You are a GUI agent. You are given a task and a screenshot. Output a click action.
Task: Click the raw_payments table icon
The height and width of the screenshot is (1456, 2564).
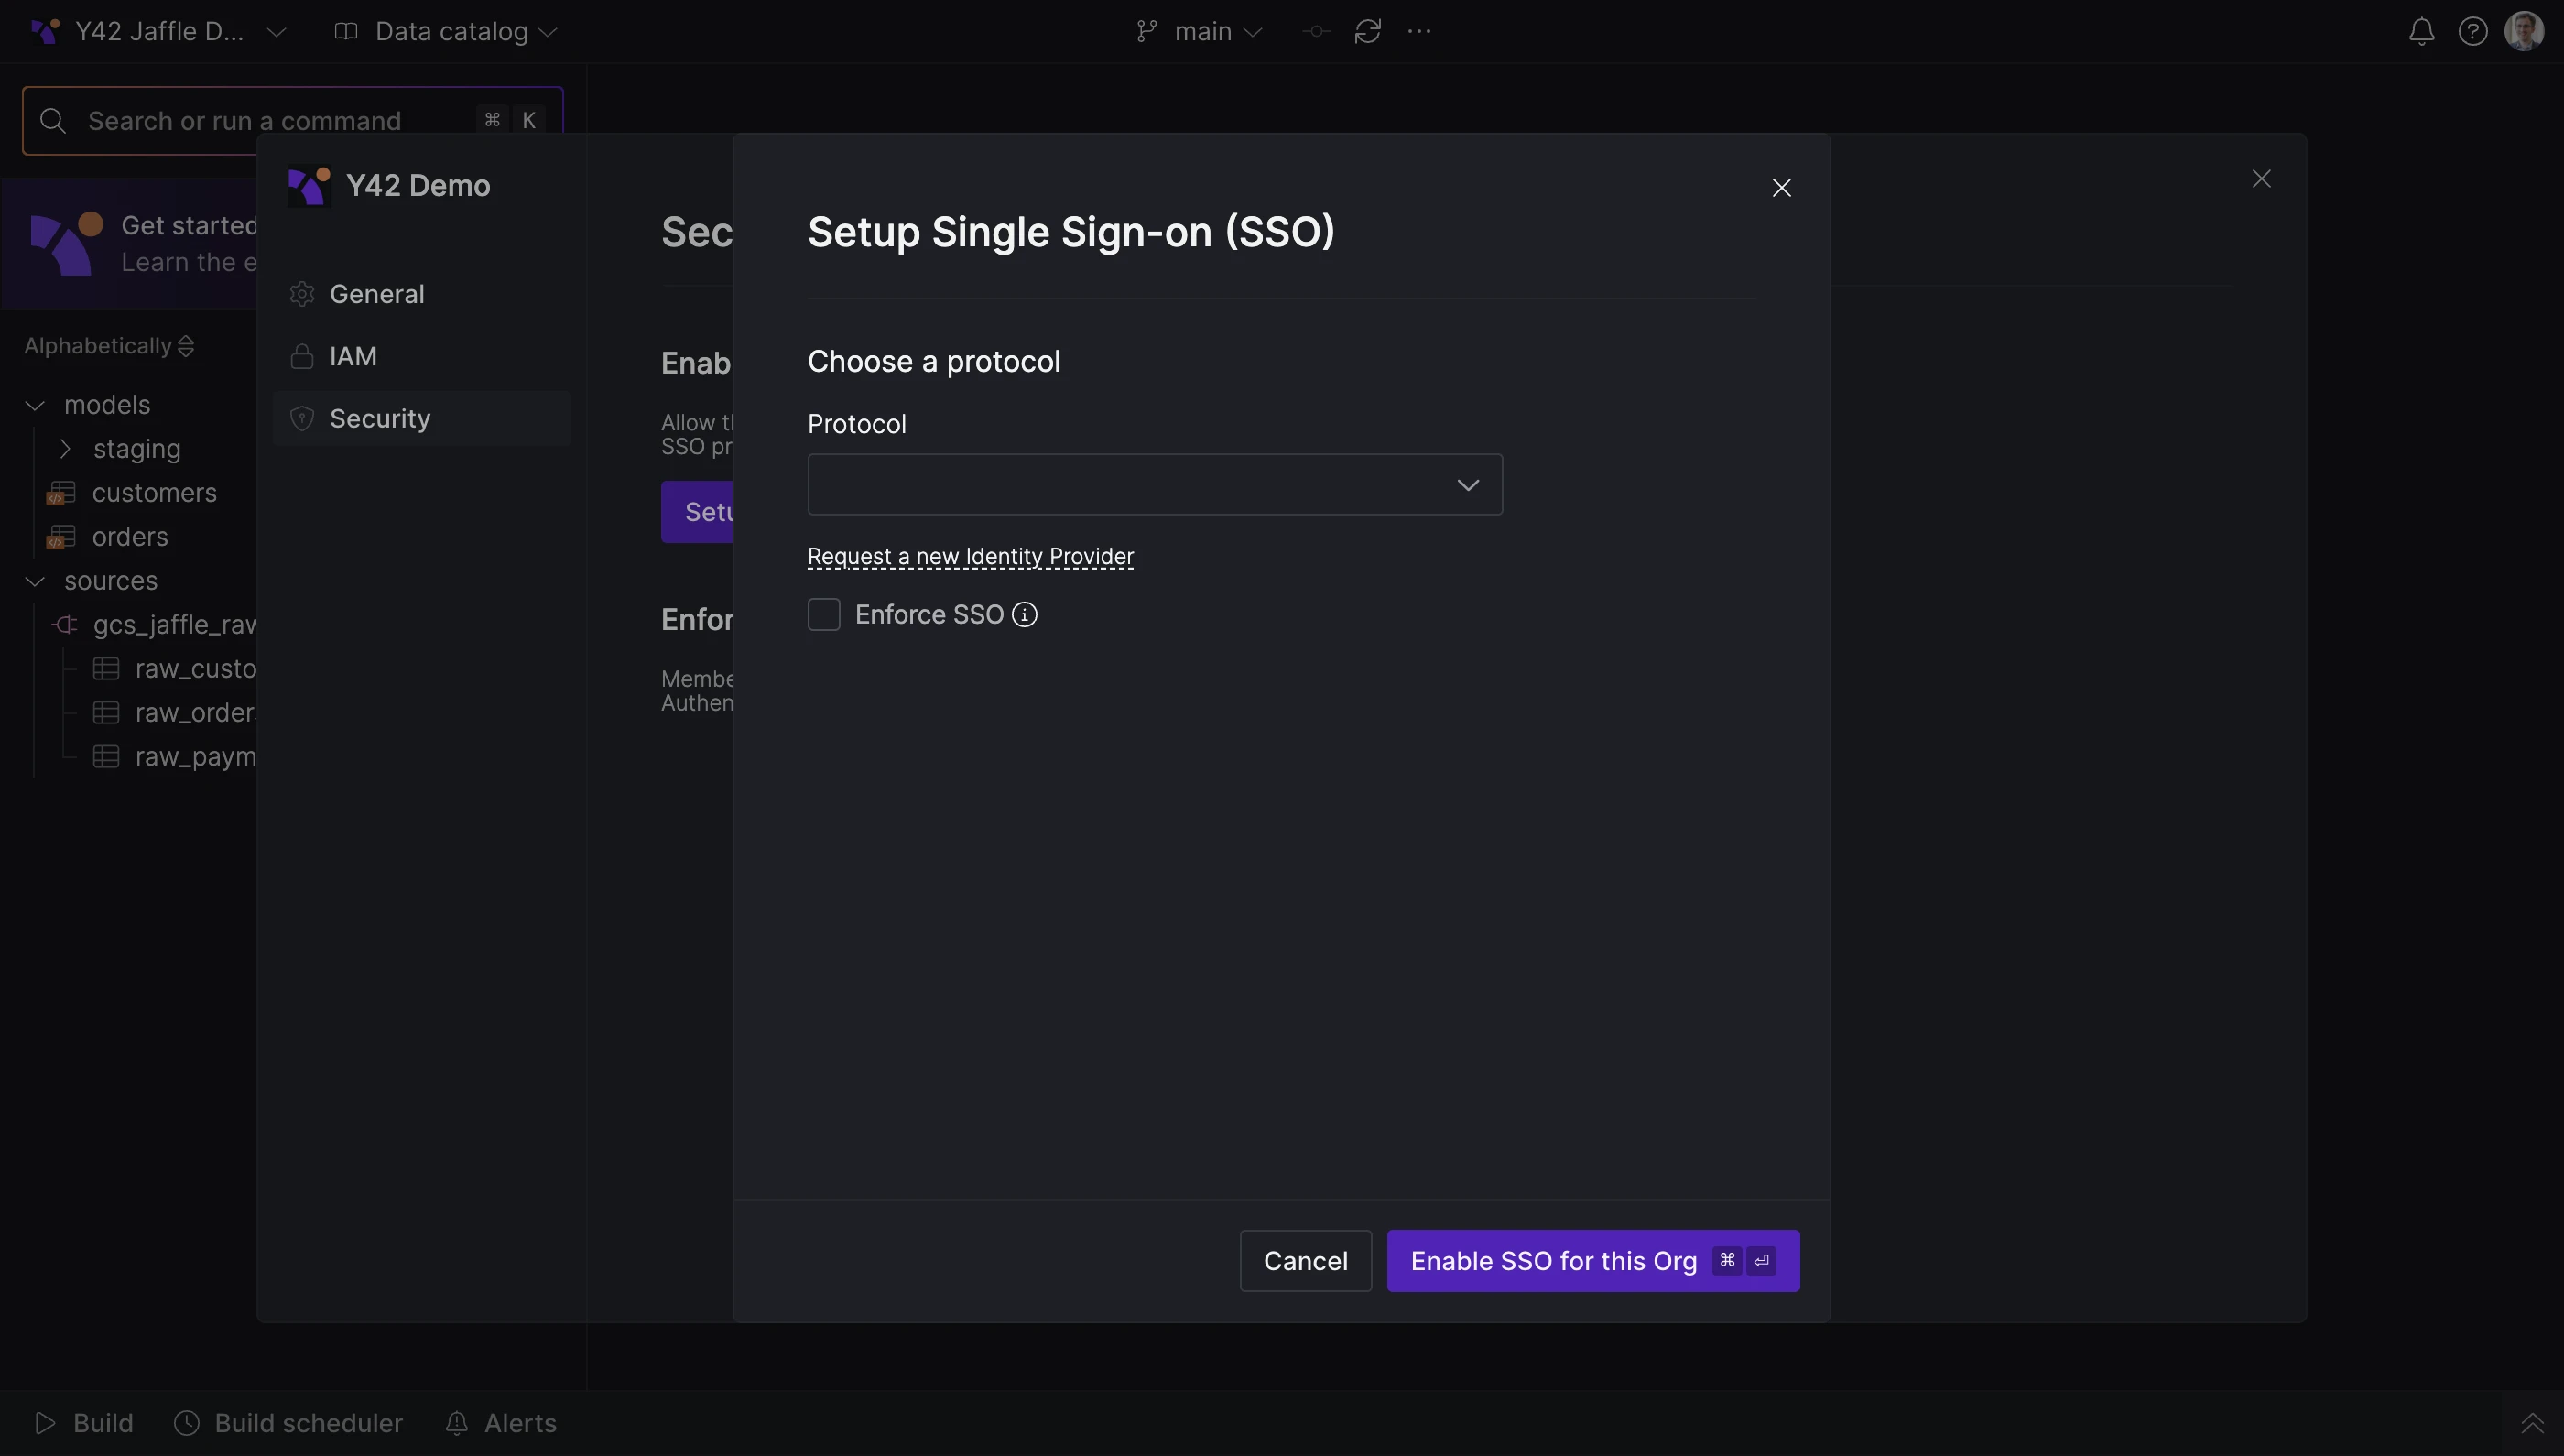point(106,757)
